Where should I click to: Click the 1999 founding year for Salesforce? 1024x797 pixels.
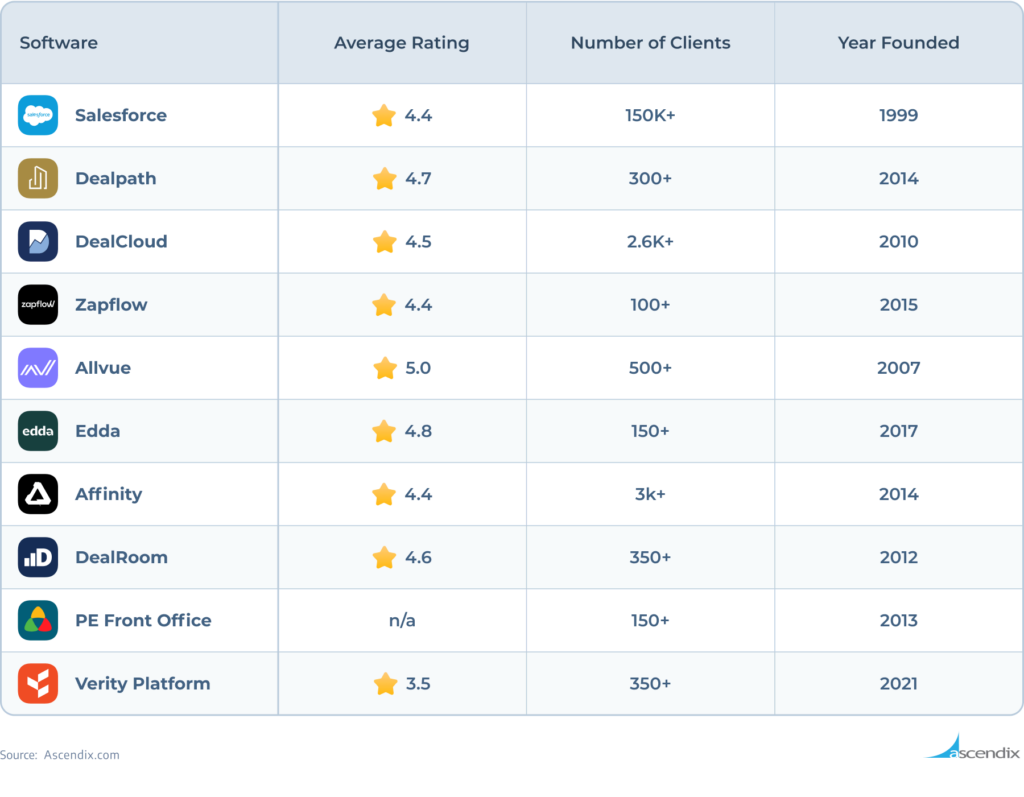(899, 116)
